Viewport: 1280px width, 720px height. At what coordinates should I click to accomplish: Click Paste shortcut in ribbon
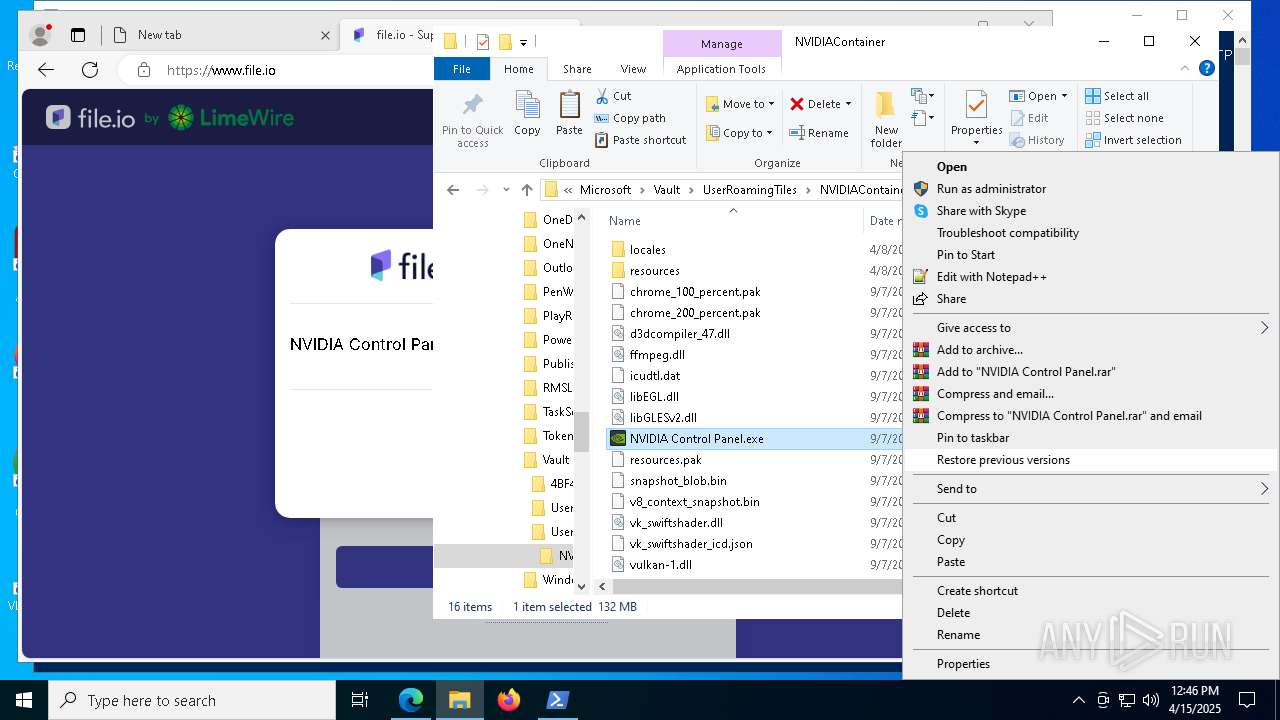point(640,140)
